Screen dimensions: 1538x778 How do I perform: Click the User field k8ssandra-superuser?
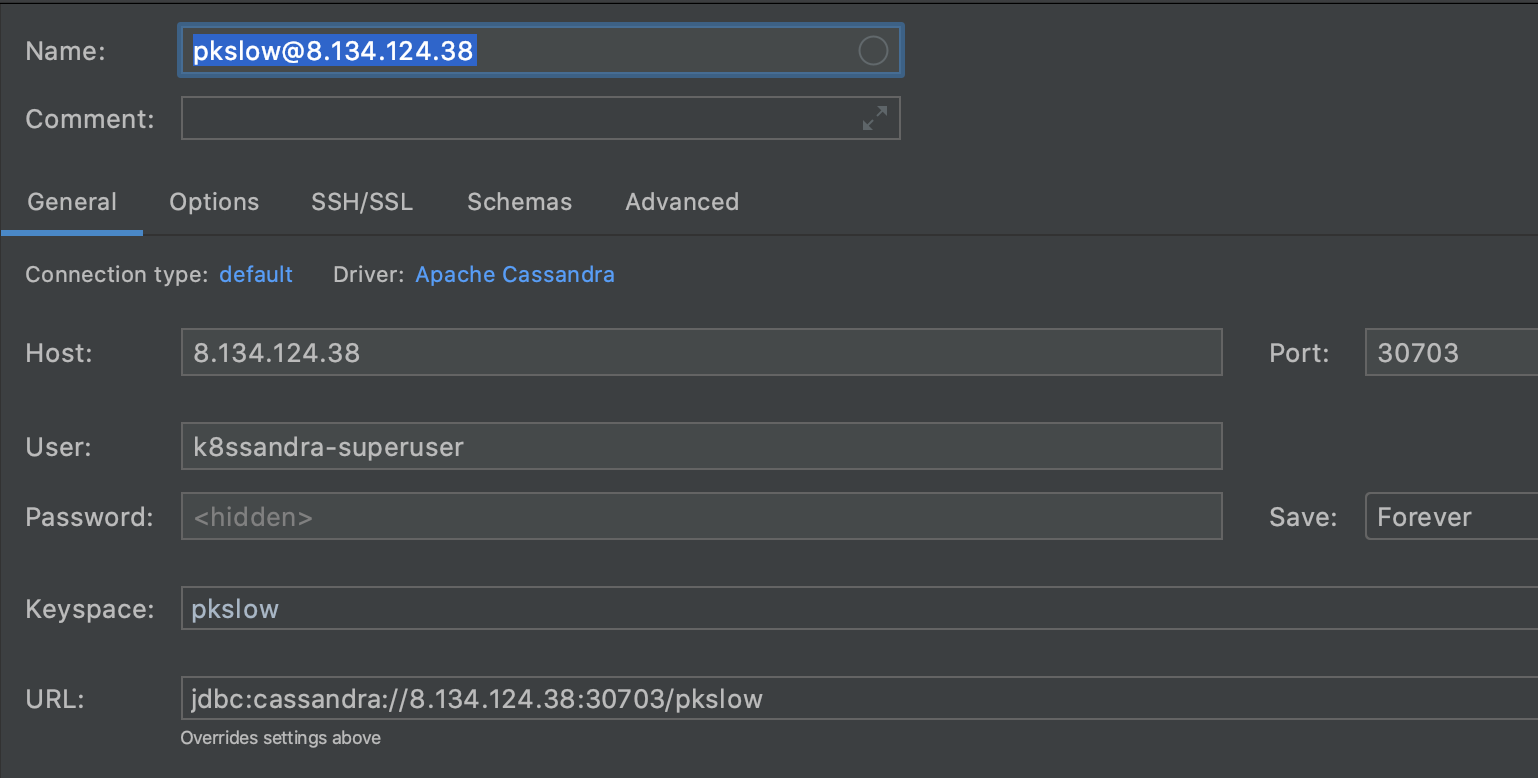coord(701,446)
